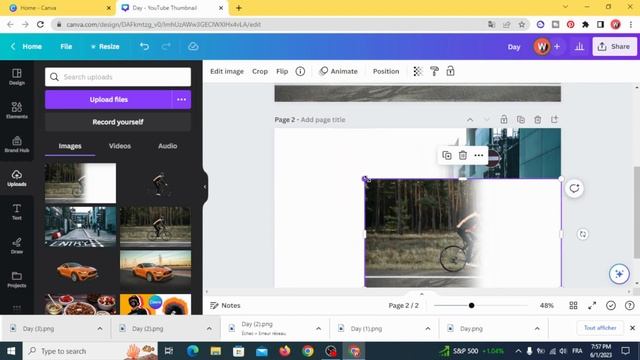640x360 pixels.
Task: Adjust the zoom slider handle
Action: (x=471, y=305)
